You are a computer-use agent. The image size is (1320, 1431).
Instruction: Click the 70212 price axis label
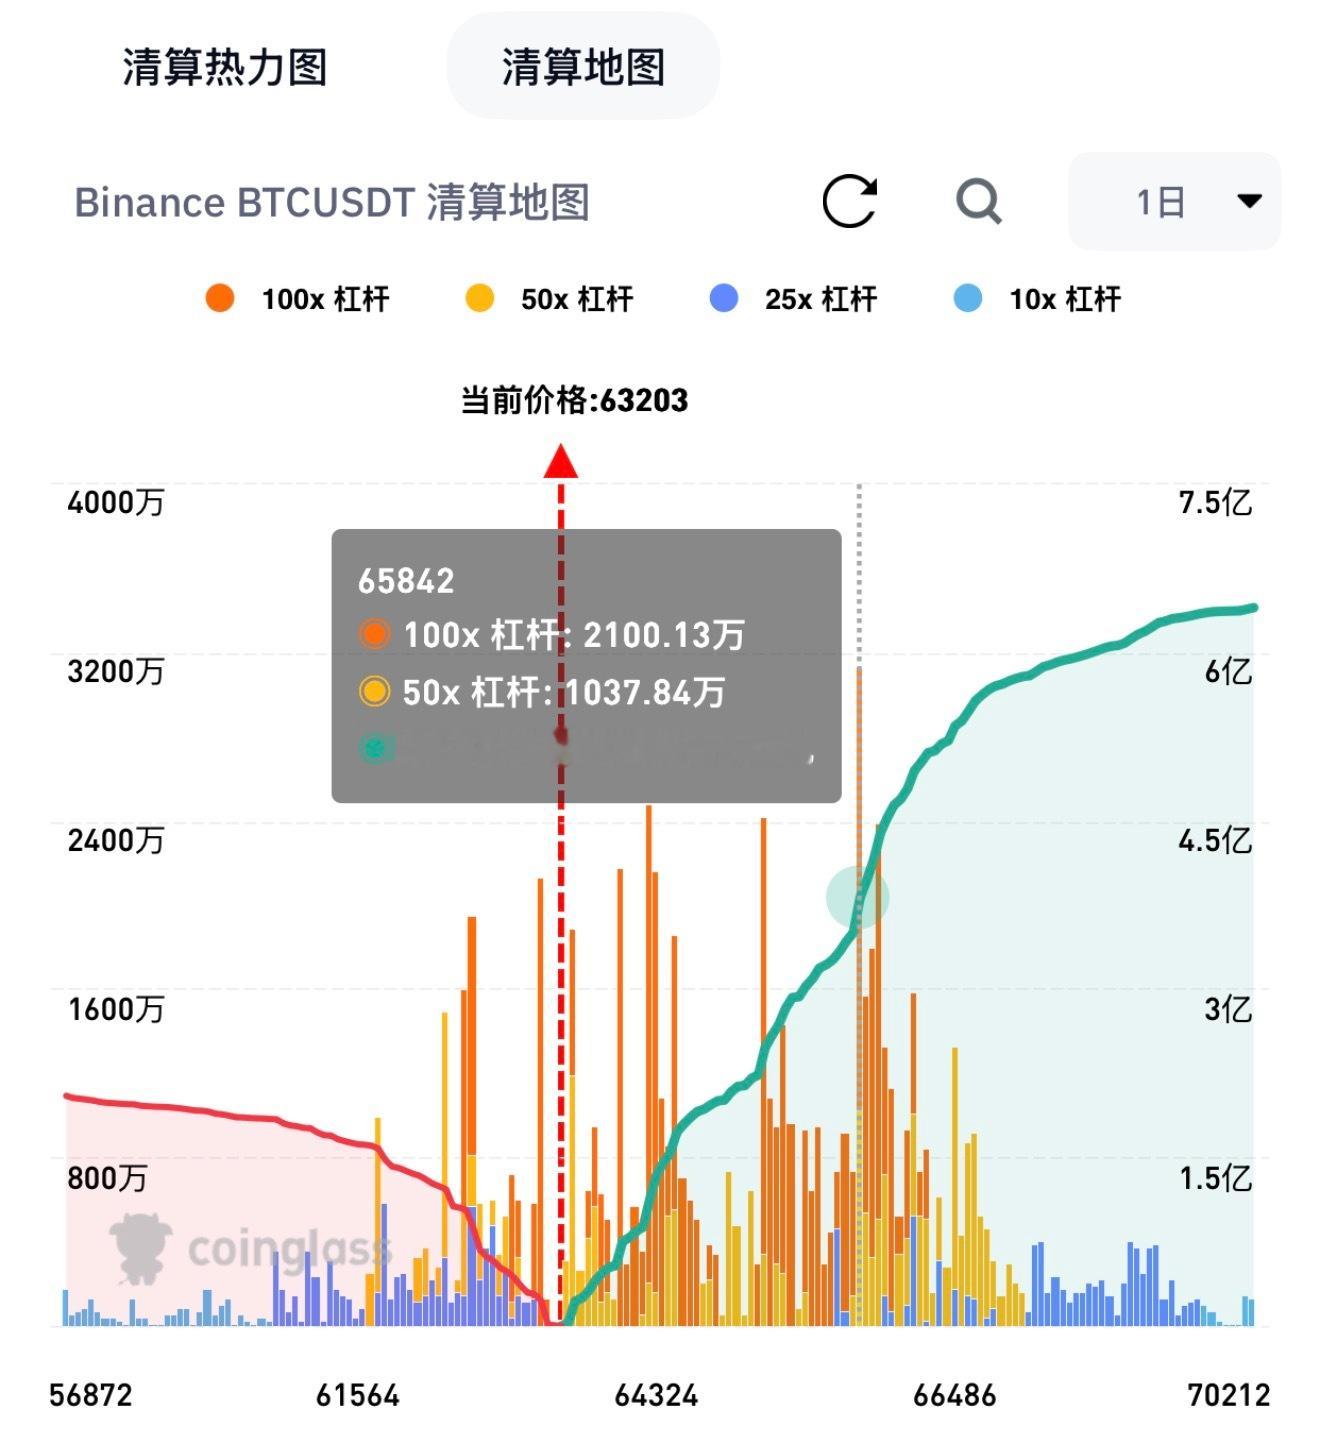(x=1229, y=1395)
